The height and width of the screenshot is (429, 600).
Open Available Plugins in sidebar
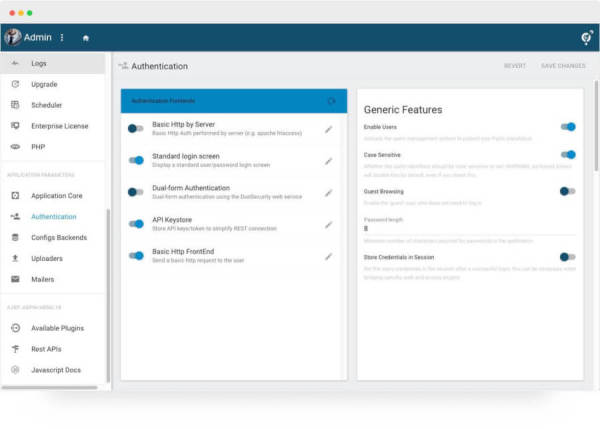[57, 328]
